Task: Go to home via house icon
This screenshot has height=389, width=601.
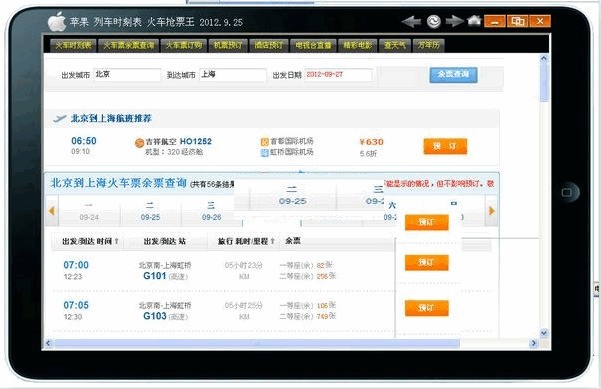Action: click(475, 20)
